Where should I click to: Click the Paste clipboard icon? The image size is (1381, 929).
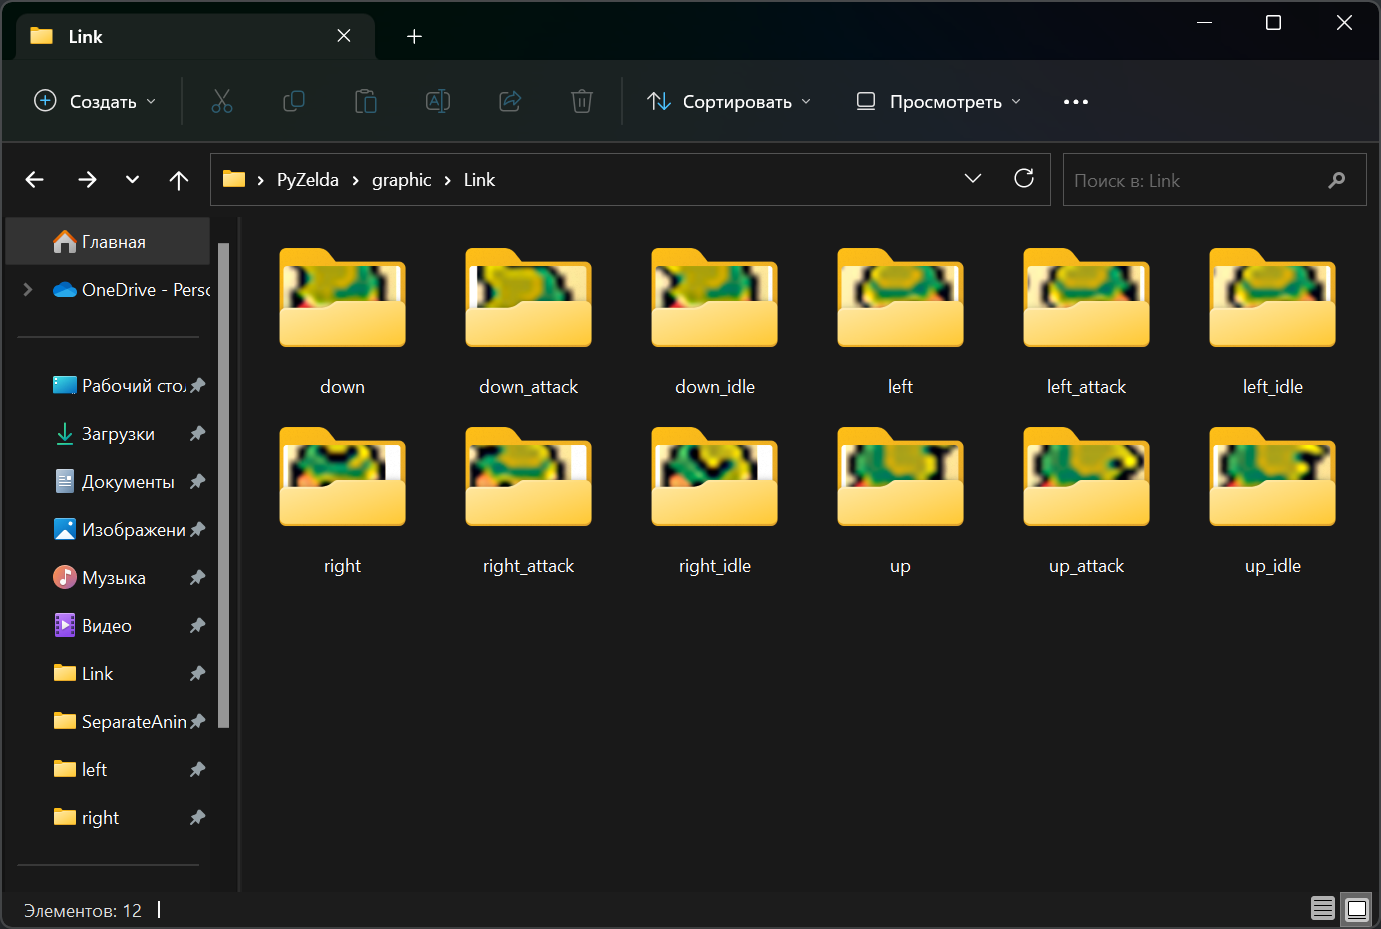click(366, 101)
